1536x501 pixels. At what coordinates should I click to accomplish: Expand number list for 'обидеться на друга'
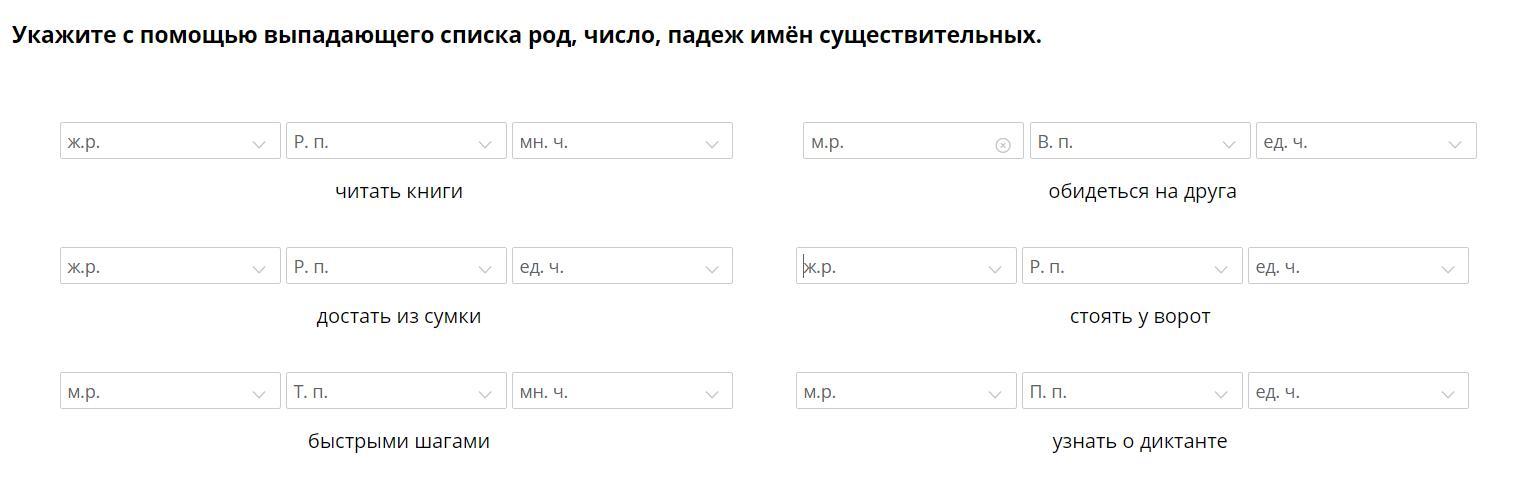tap(1366, 141)
